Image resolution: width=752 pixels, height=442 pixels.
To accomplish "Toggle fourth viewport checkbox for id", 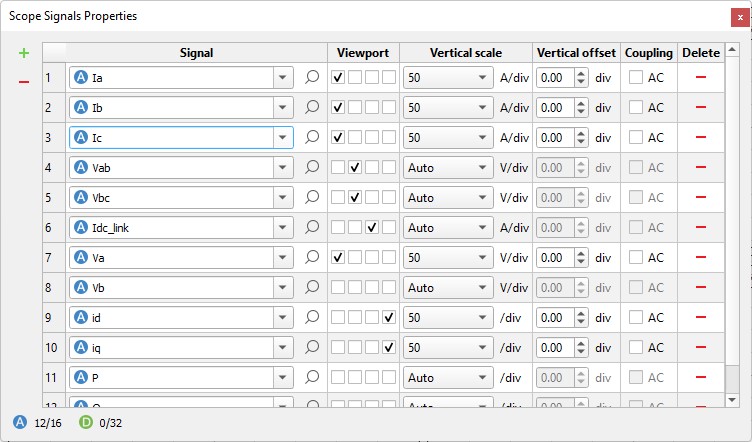I will click(389, 317).
